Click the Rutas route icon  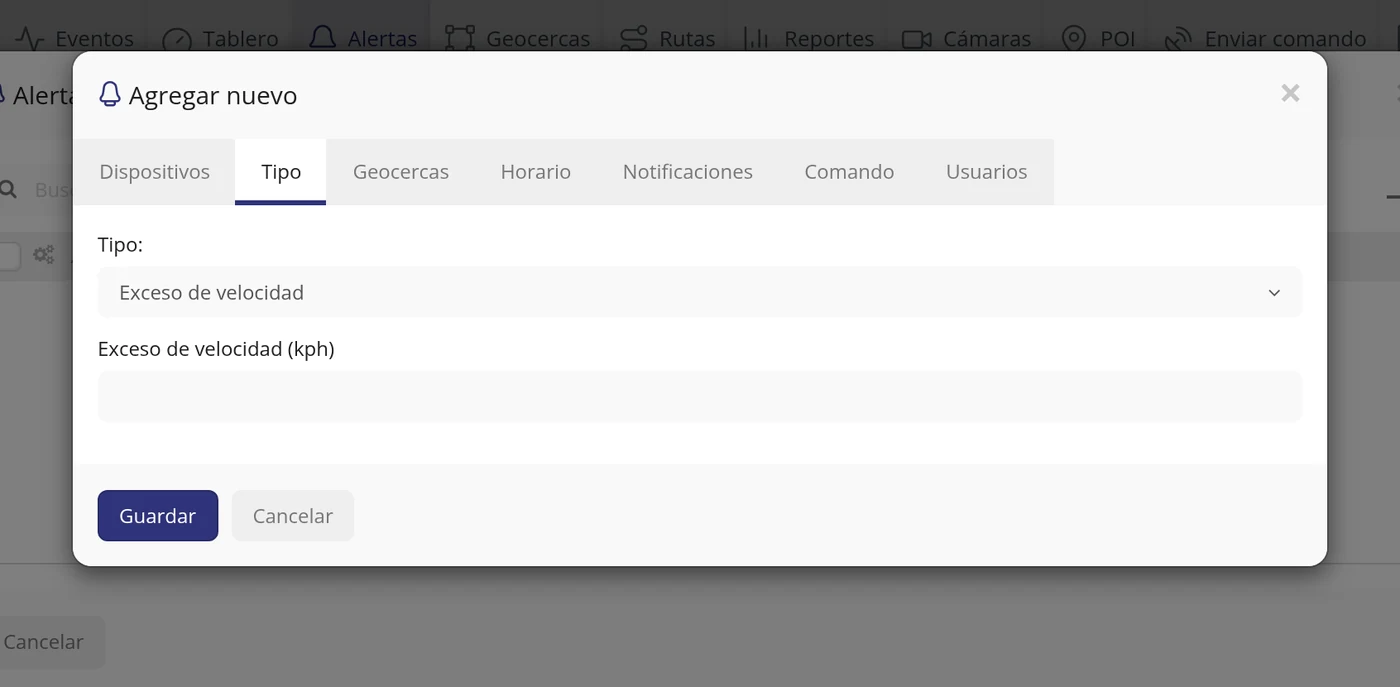coord(634,38)
